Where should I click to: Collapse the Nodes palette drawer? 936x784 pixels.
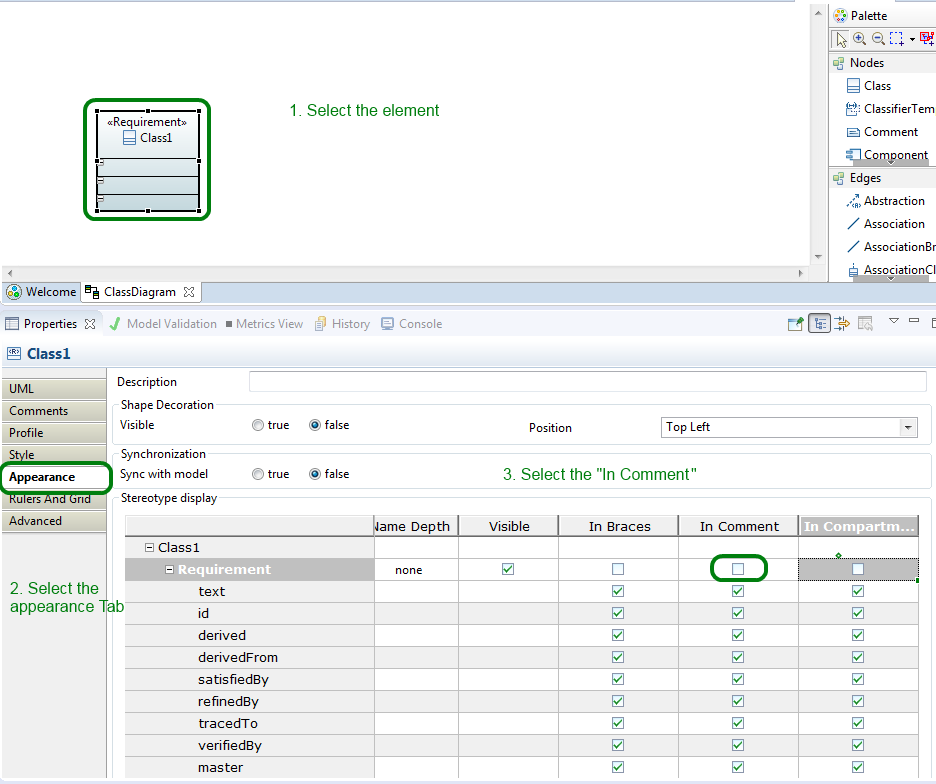[x=883, y=63]
